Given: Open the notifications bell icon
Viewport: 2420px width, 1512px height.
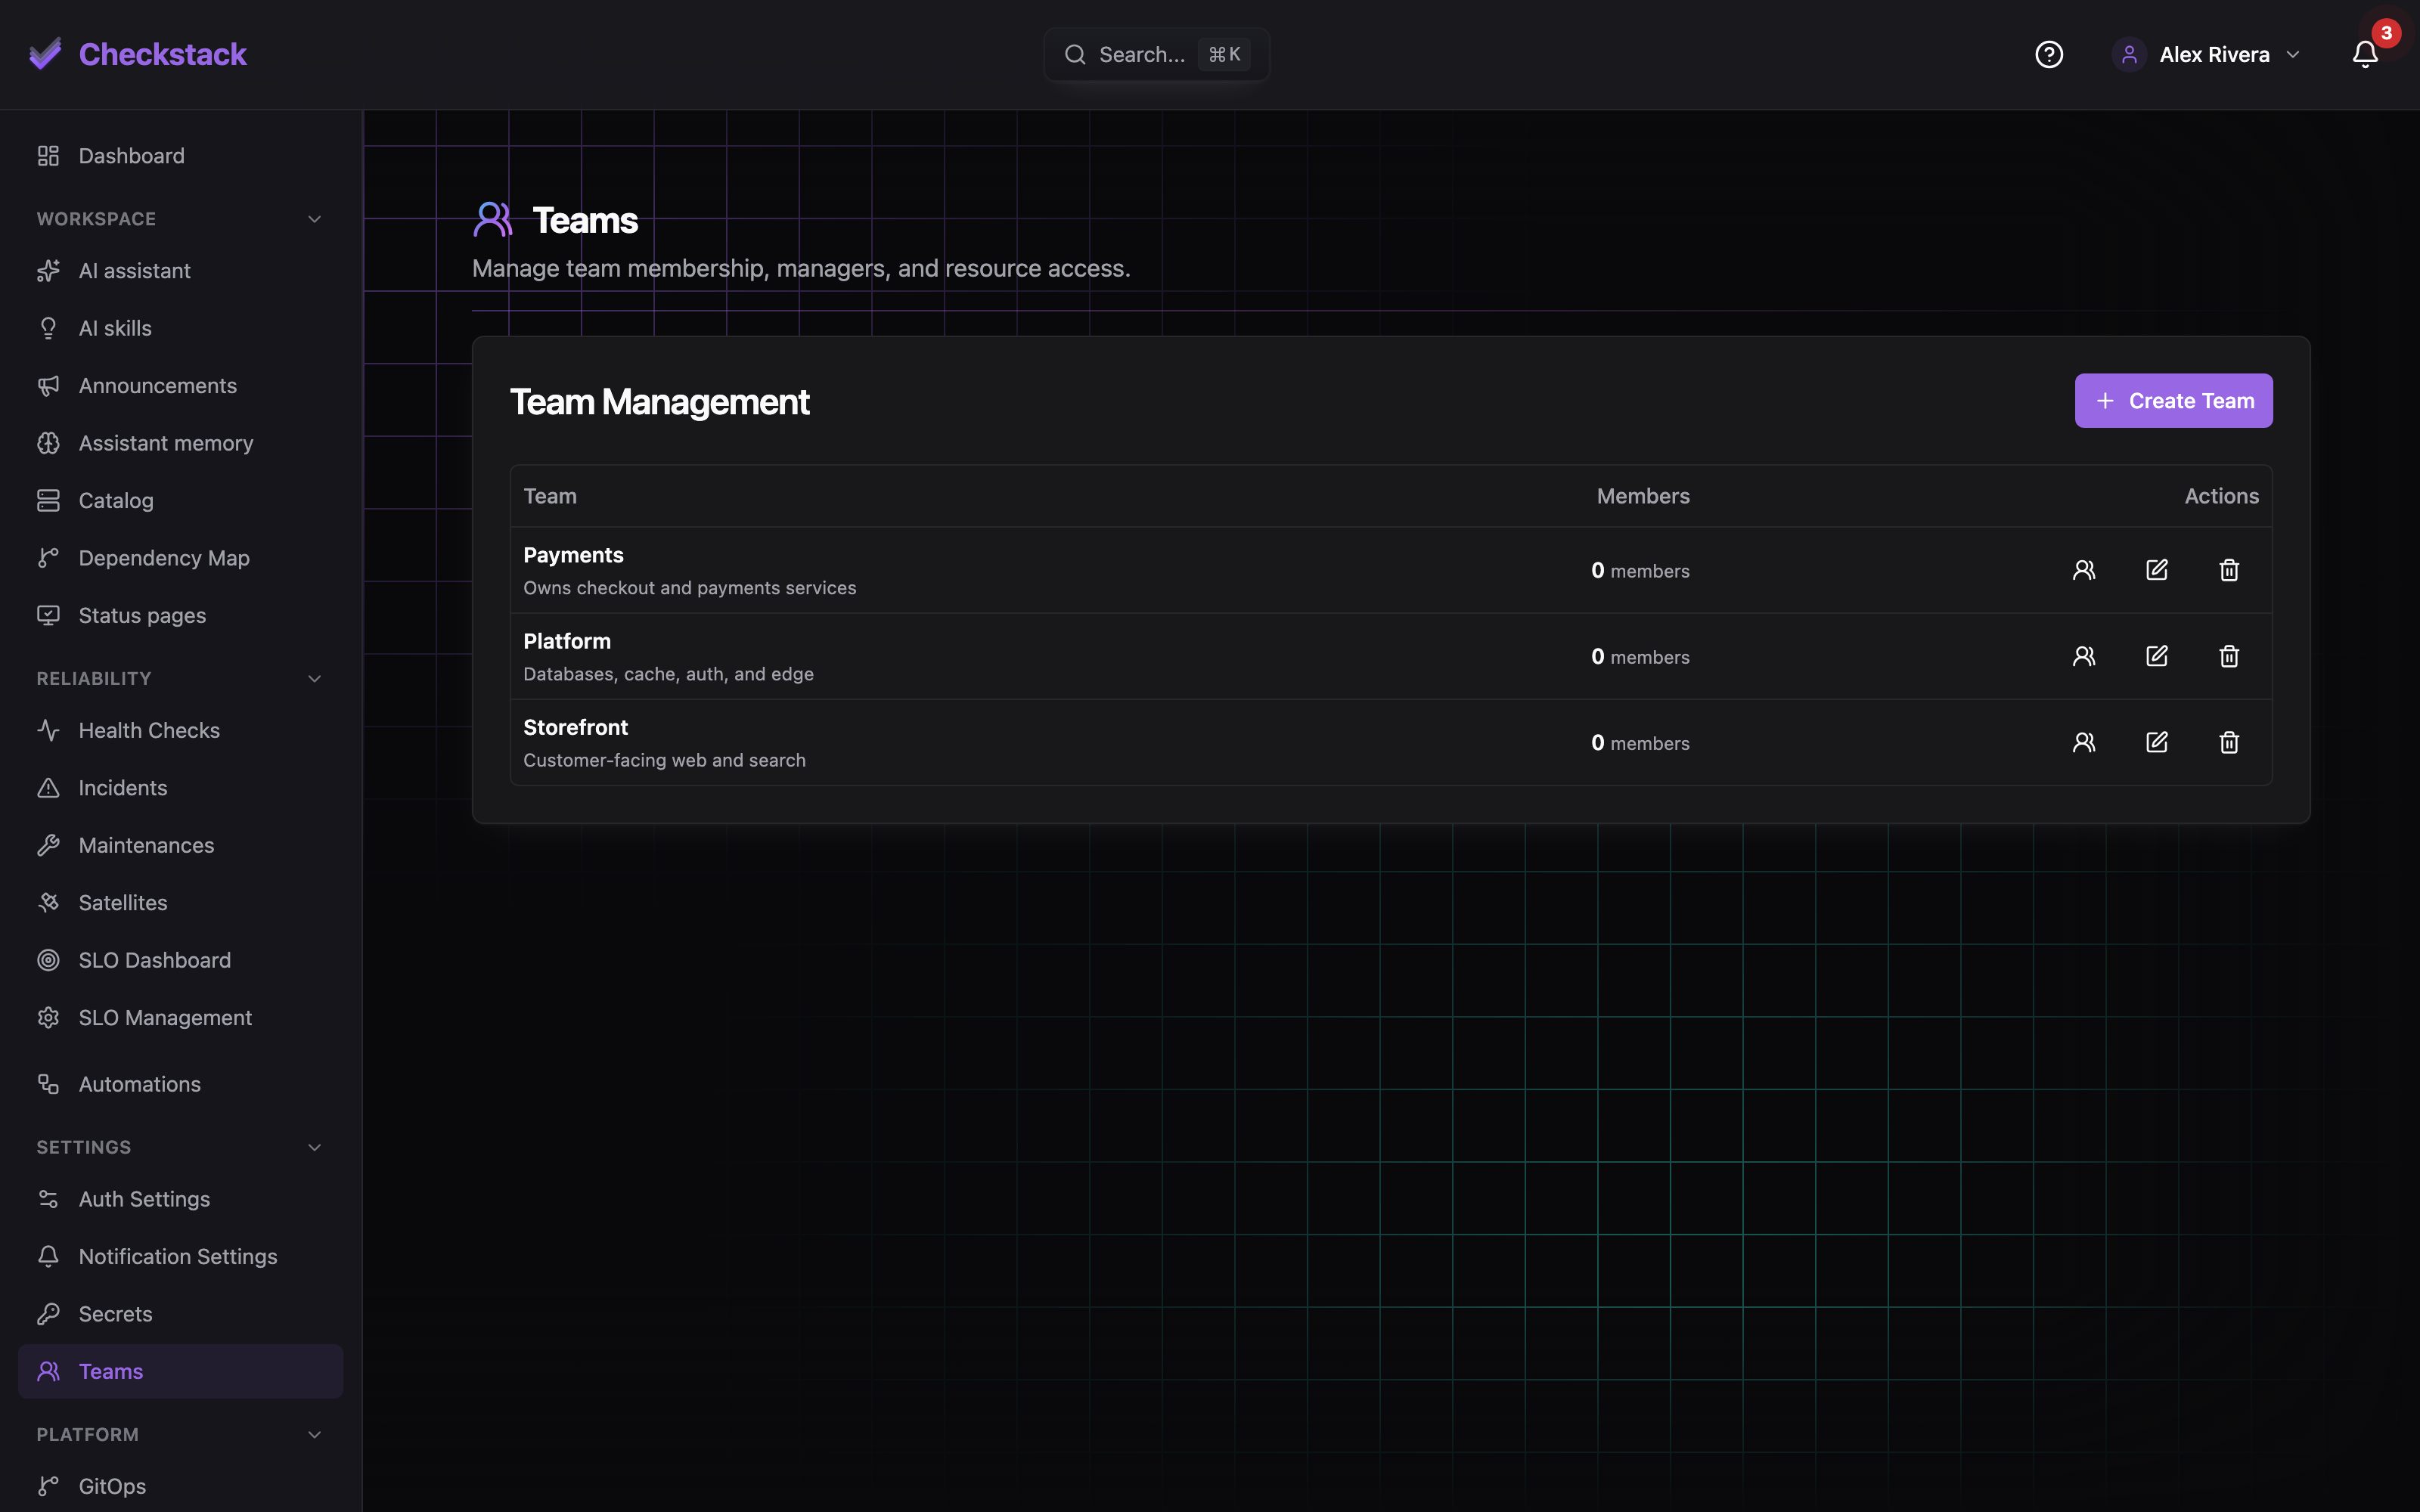Looking at the screenshot, I should 2365,54.
